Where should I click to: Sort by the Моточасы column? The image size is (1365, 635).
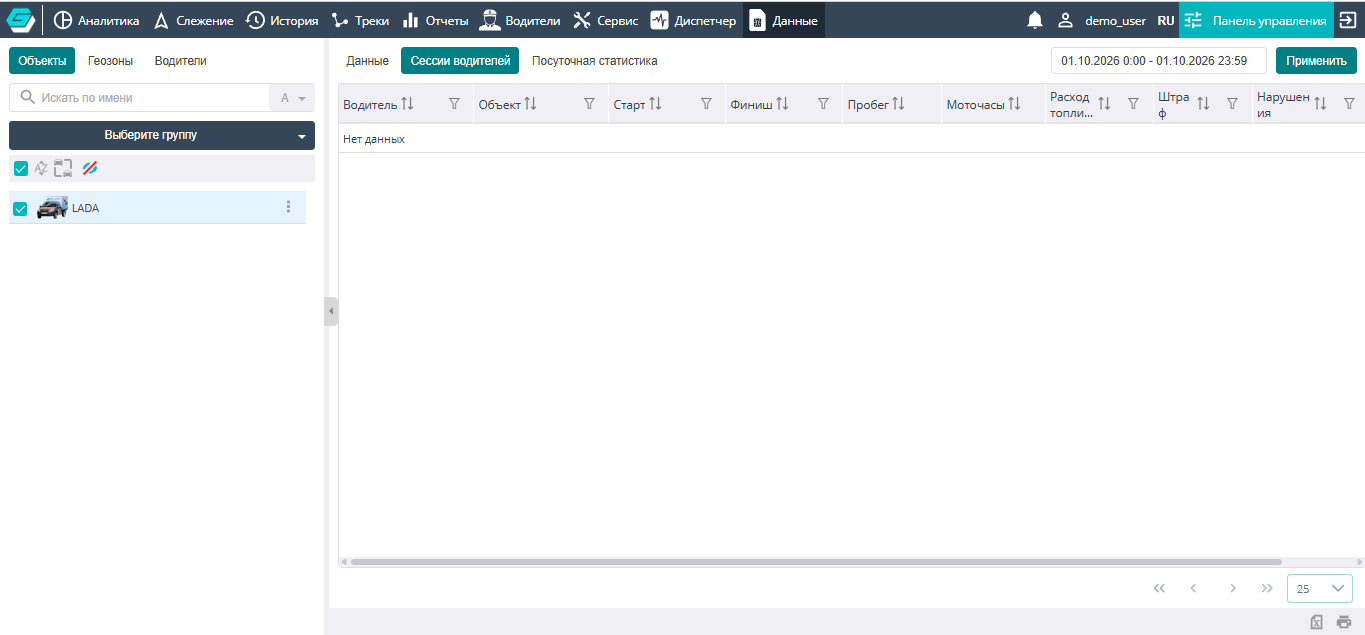click(x=1014, y=104)
